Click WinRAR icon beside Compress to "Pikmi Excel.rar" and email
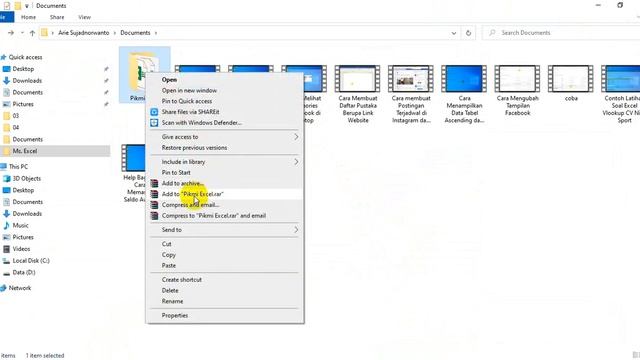This screenshot has width=640, height=360. pyautogui.click(x=154, y=216)
